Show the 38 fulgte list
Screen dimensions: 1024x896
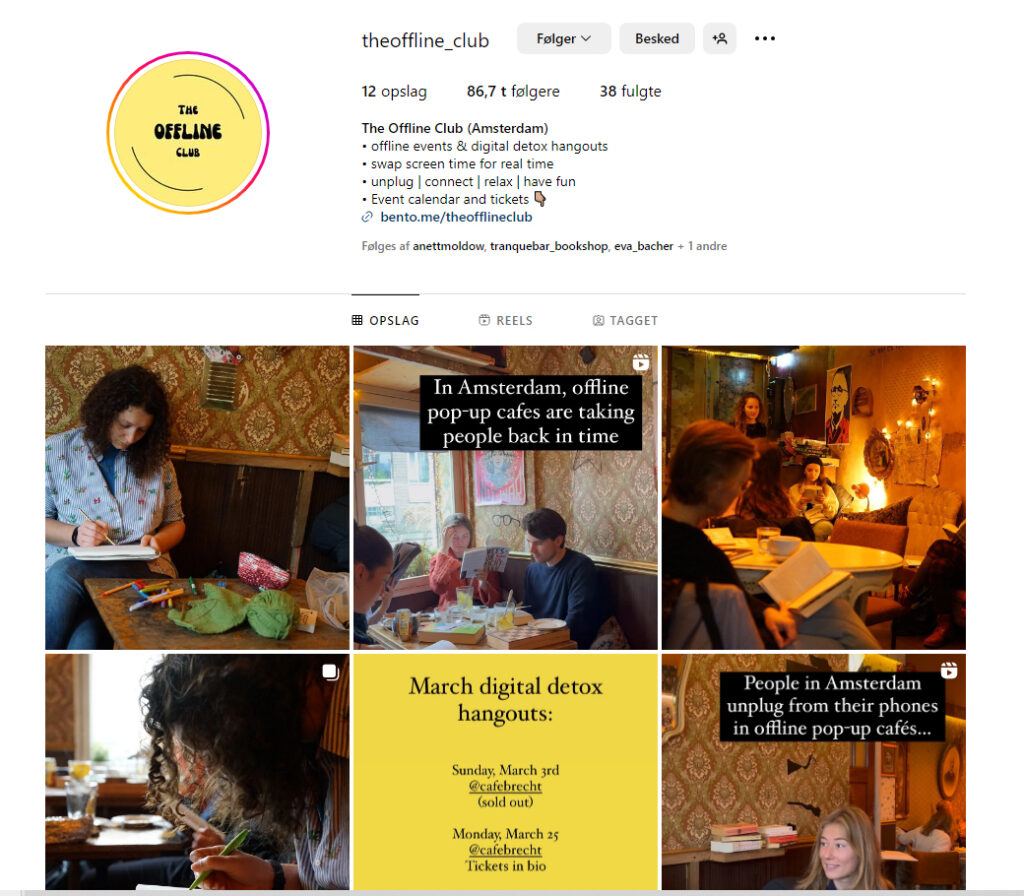[x=630, y=91]
